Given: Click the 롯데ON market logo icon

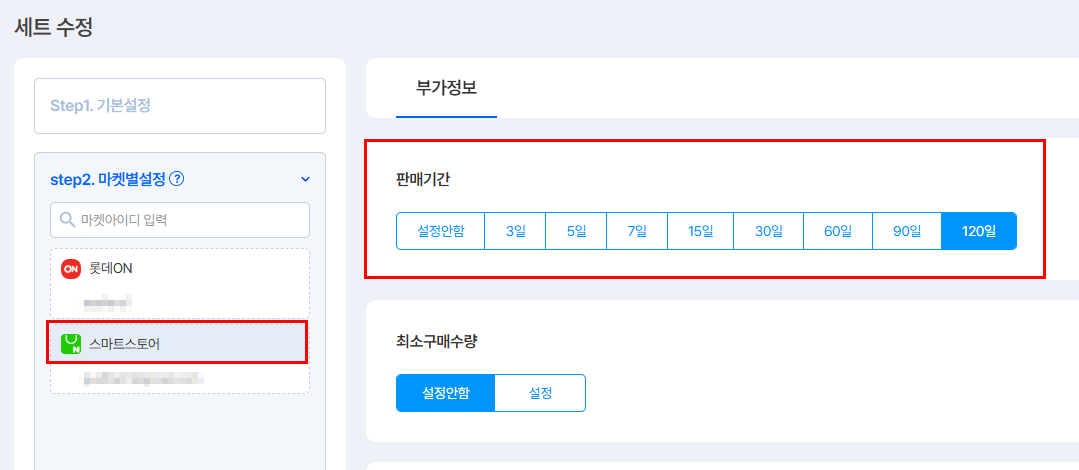Looking at the screenshot, I should click(70, 269).
